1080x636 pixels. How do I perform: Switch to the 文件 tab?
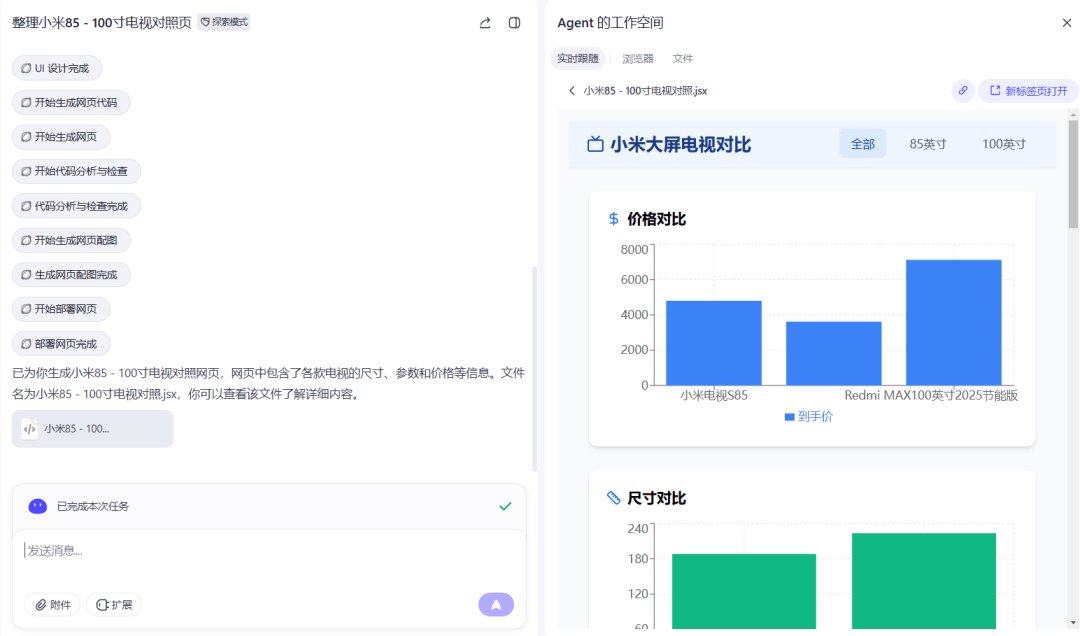click(683, 59)
